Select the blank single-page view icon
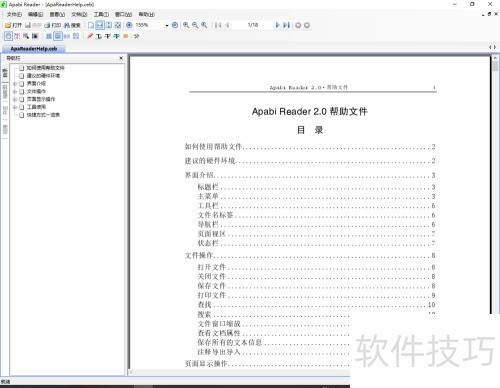The width and height of the screenshot is (500, 388). (91, 25)
